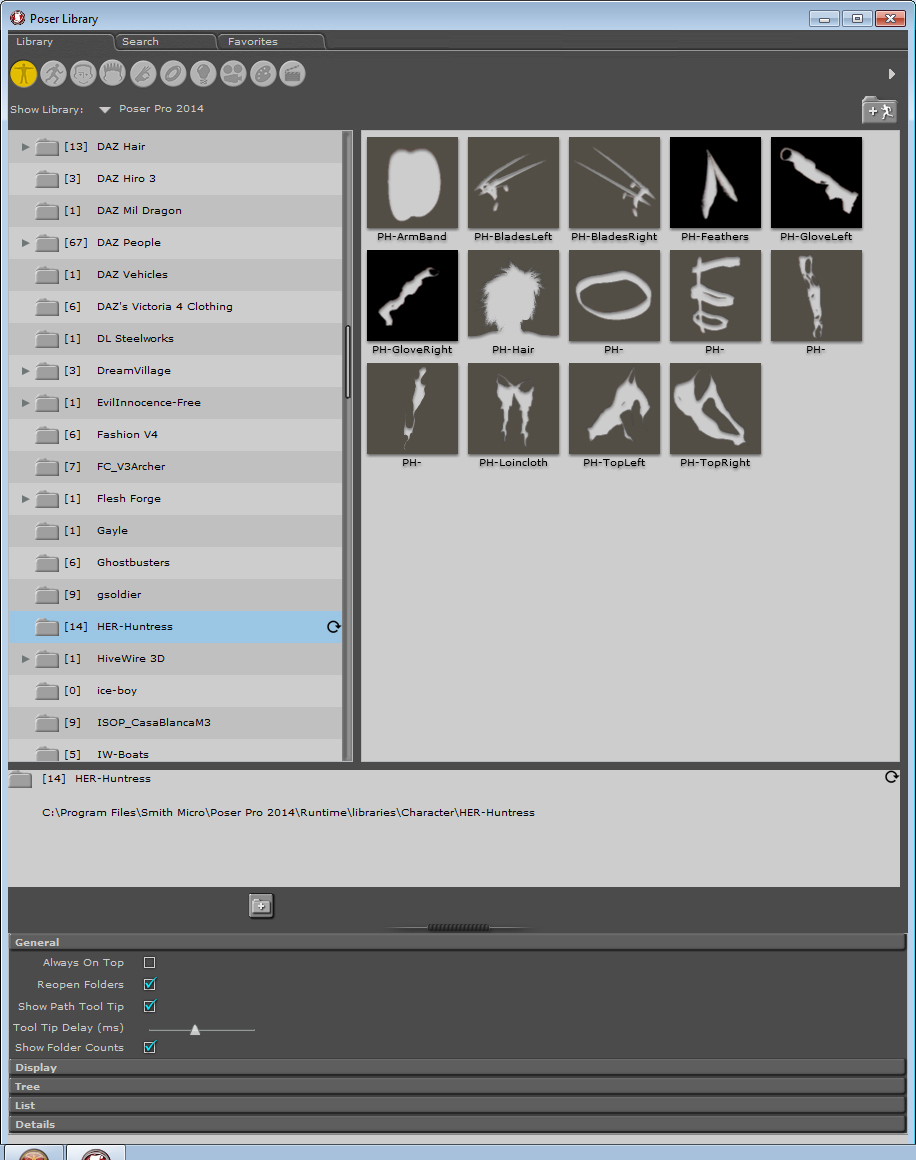Click the refresh icon in details pane

tap(892, 777)
